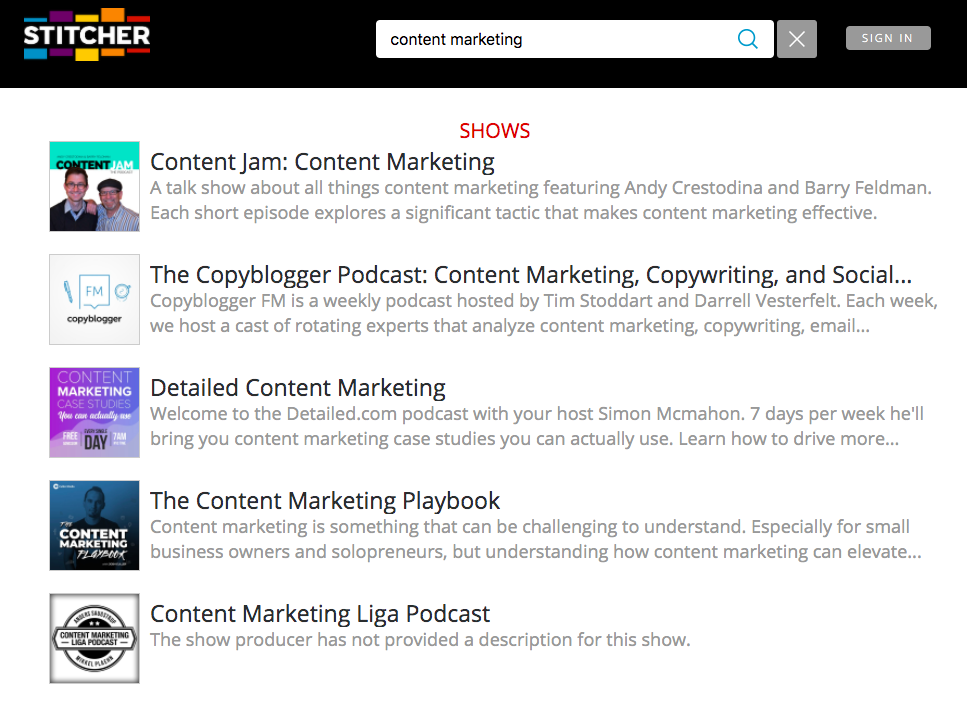The image size is (967, 706).
Task: Click description about Tim Stoddart and Darrell Vesterfelt
Action: coord(544,313)
